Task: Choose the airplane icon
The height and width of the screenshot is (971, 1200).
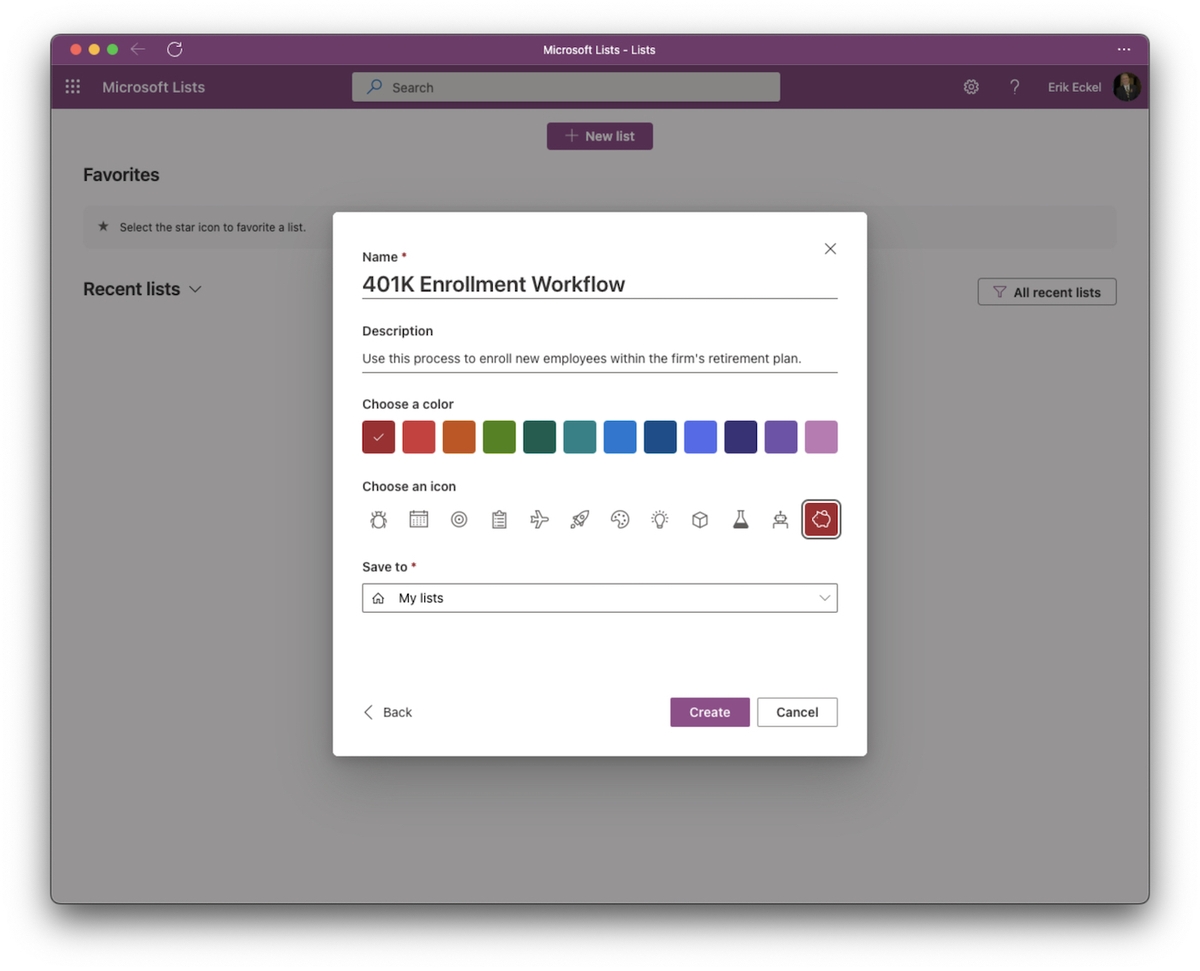Action: [x=539, y=519]
